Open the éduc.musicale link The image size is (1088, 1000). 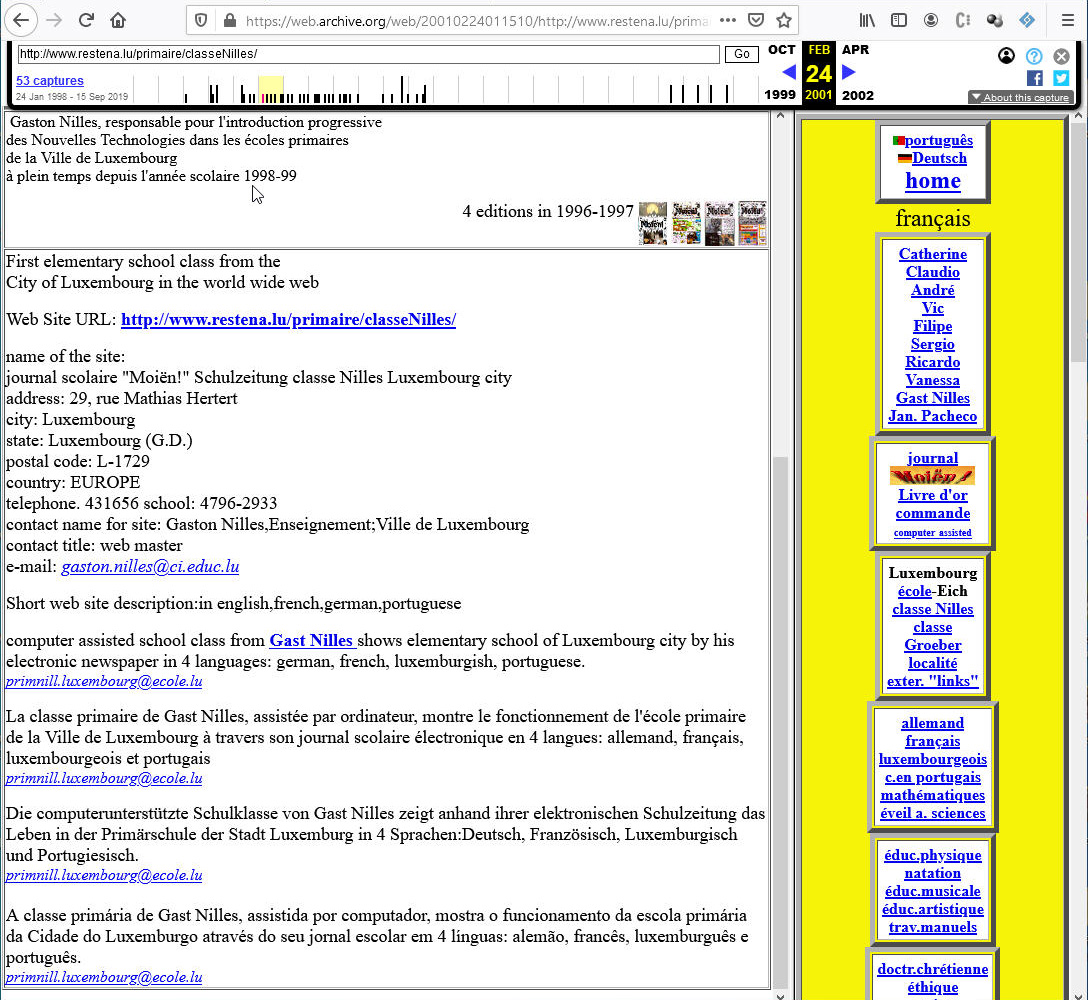point(933,892)
